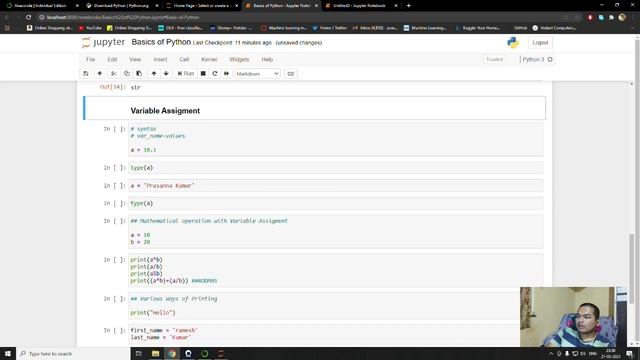Switch to the Anaconda Individual Edition tab
The width and height of the screenshot is (640, 360).
[41, 6]
